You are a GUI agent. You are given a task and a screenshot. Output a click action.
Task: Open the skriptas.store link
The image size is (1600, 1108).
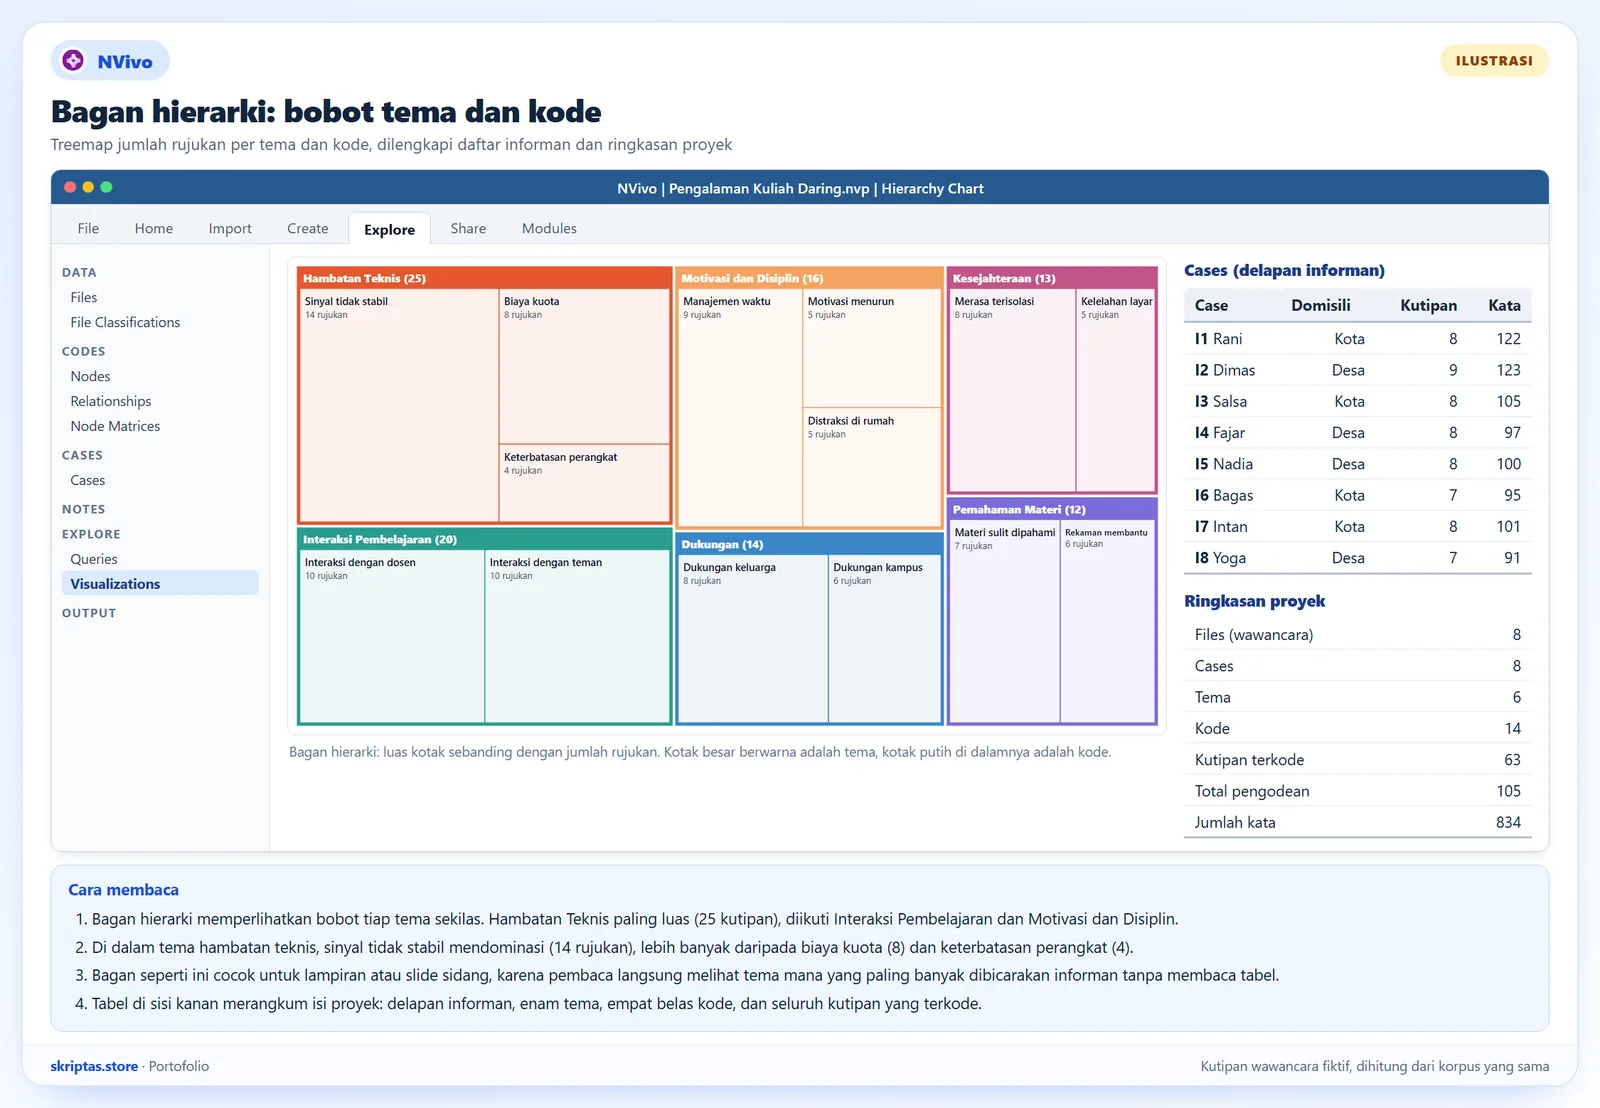[x=94, y=1066]
